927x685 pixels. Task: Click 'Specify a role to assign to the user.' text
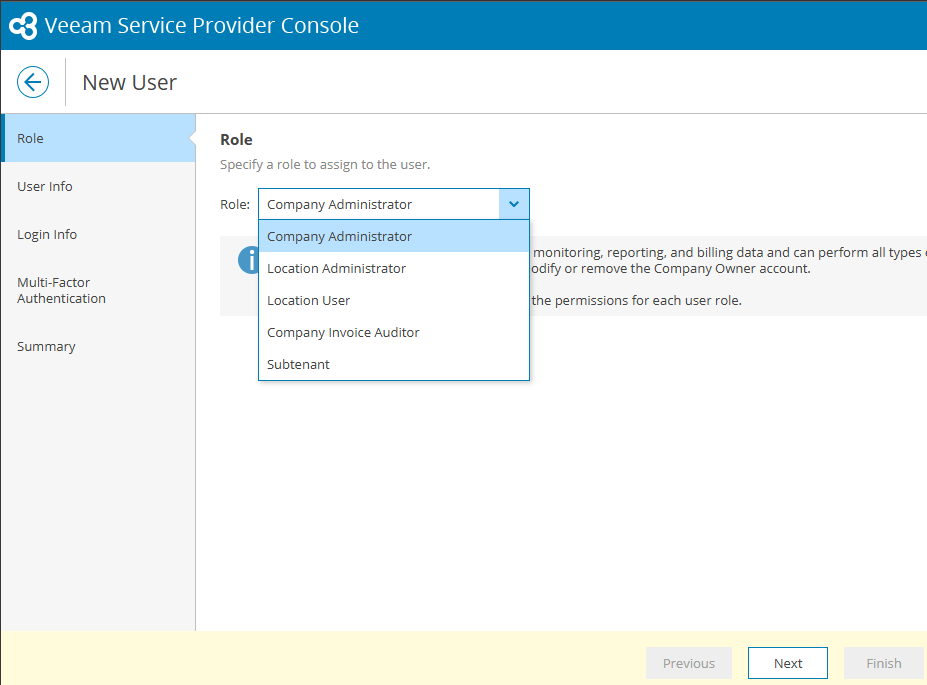coord(325,164)
